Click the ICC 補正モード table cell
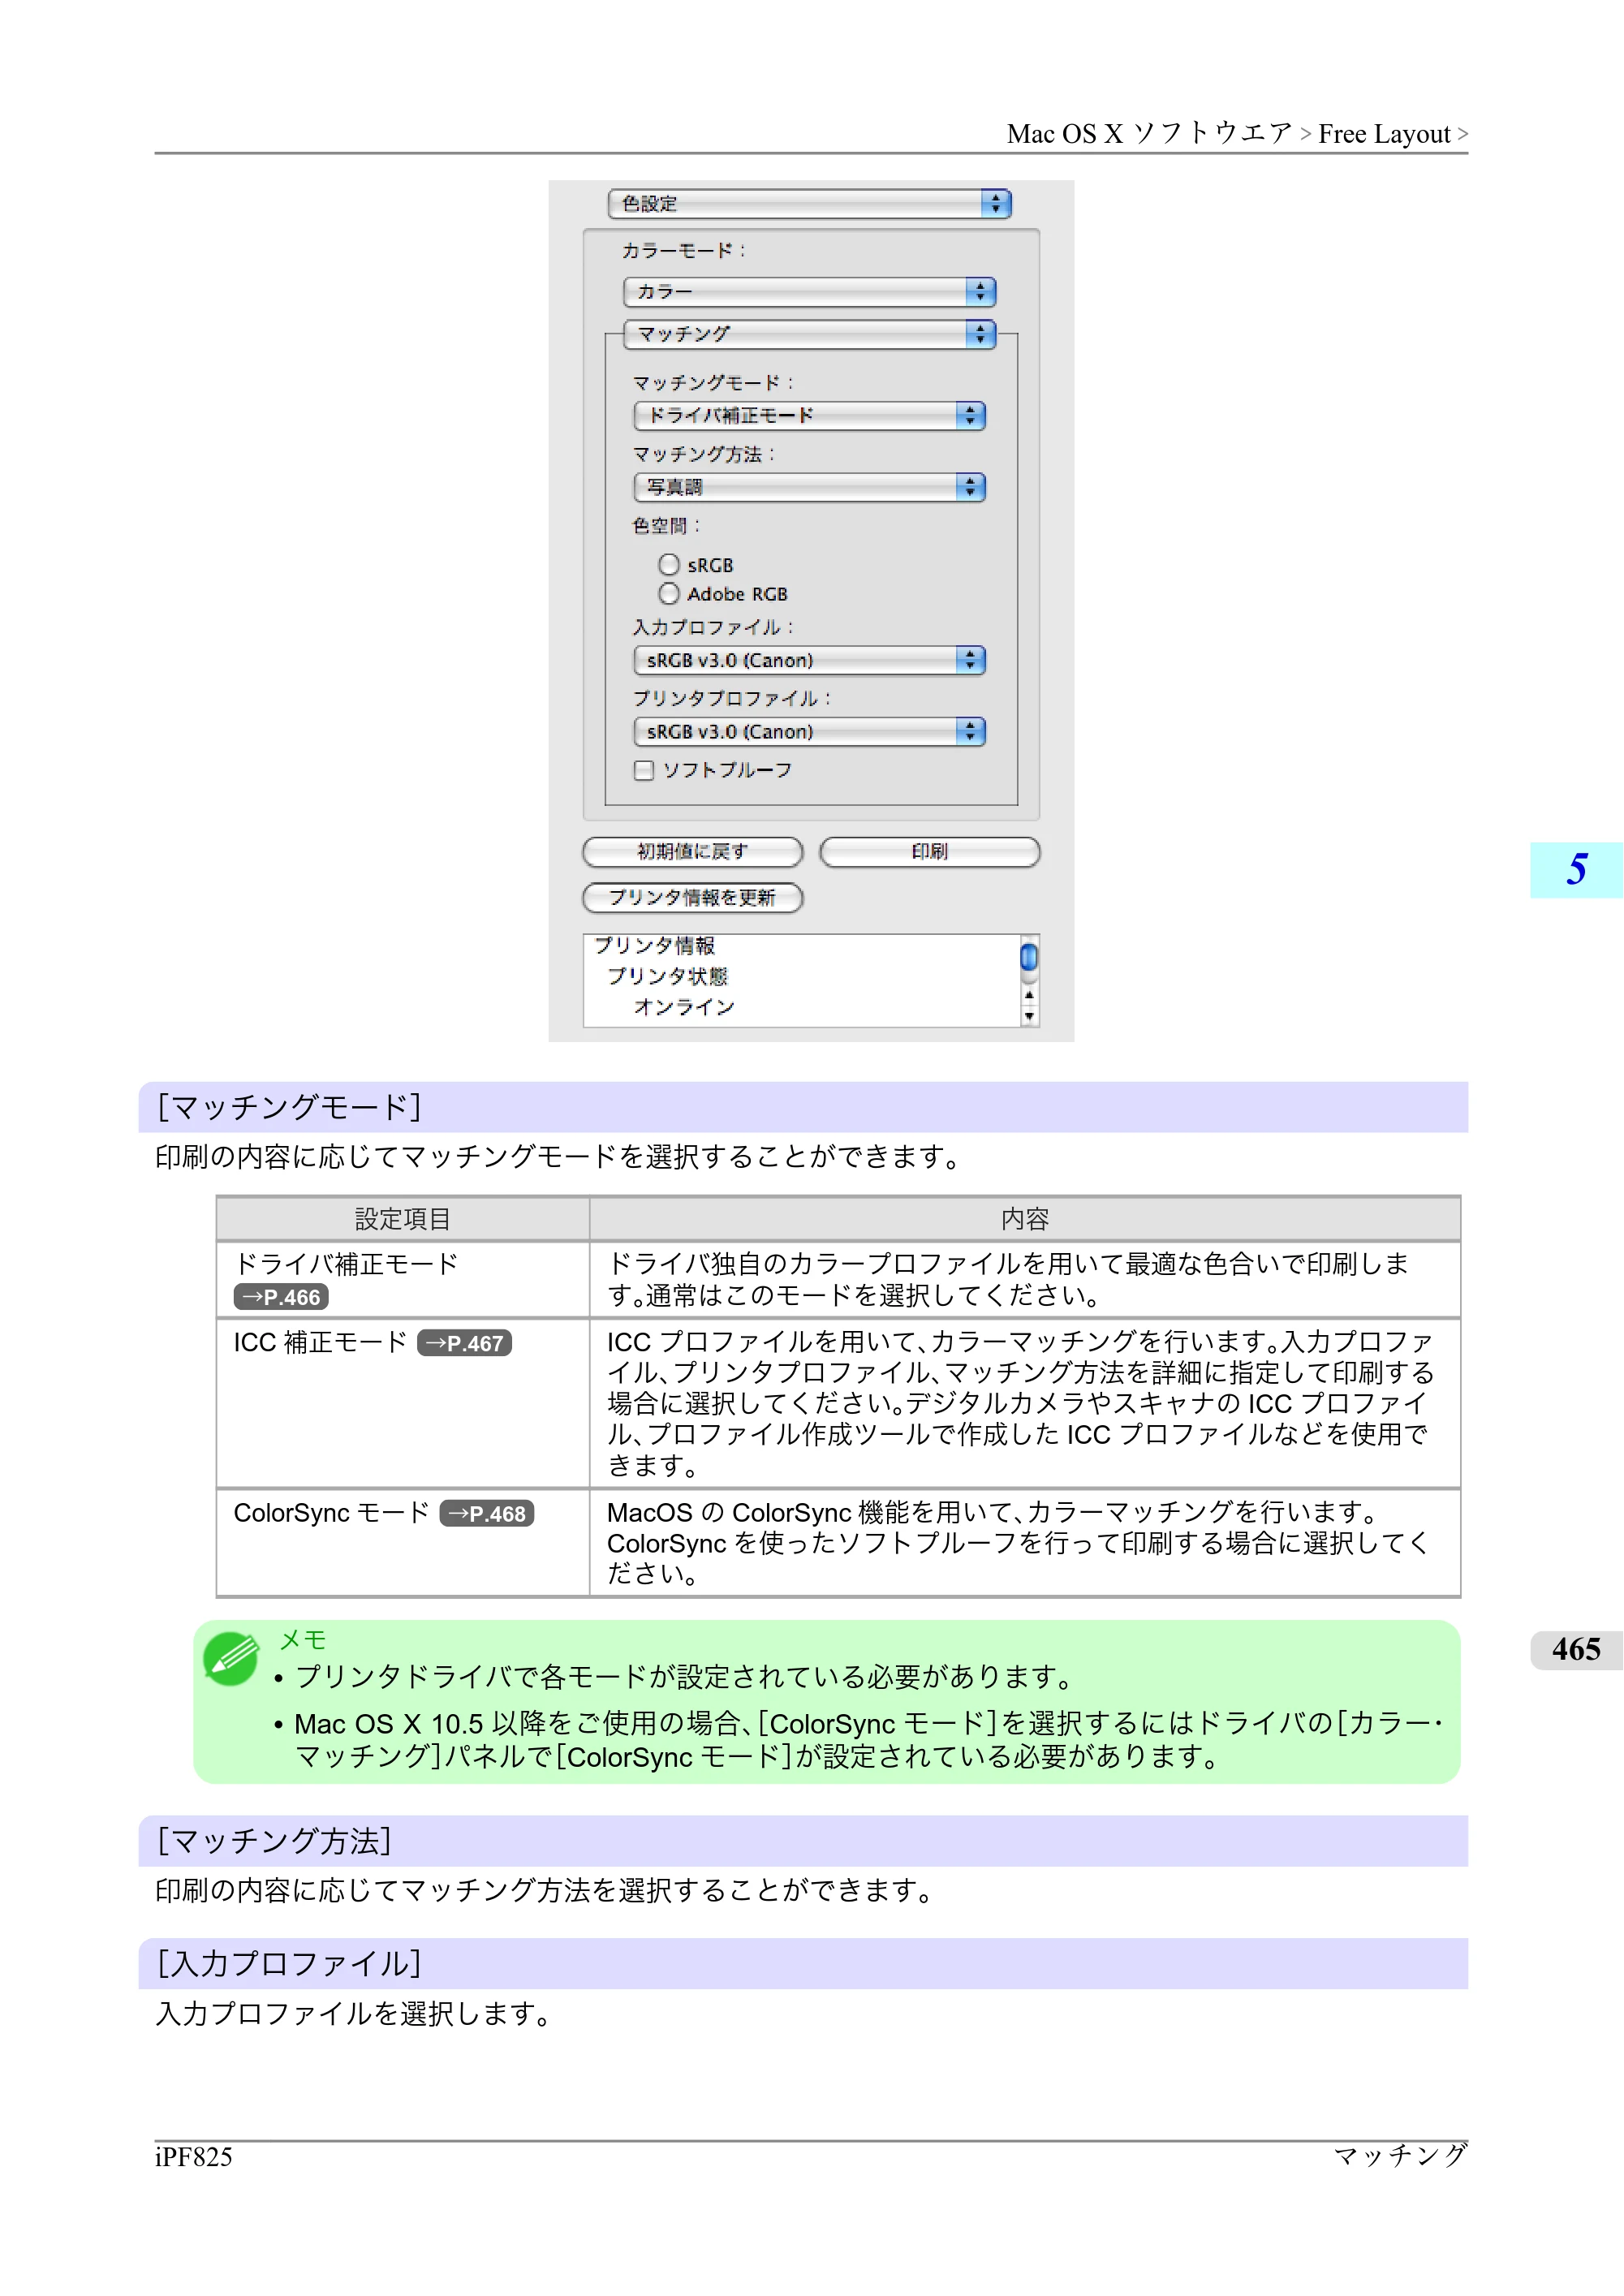The height and width of the screenshot is (2296, 1624). (x=403, y=1403)
